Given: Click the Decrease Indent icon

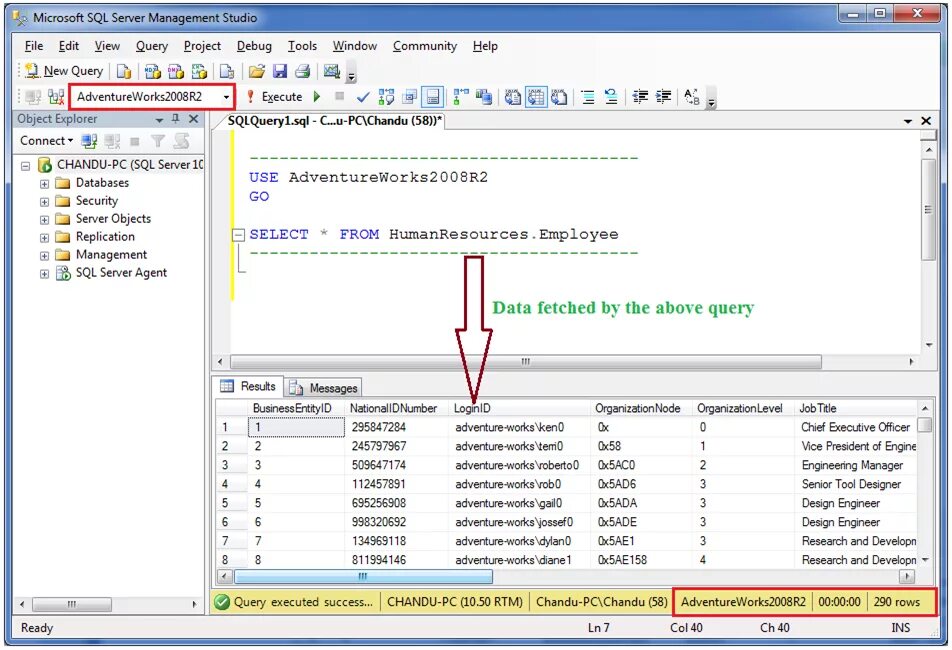Looking at the screenshot, I should coord(640,96).
